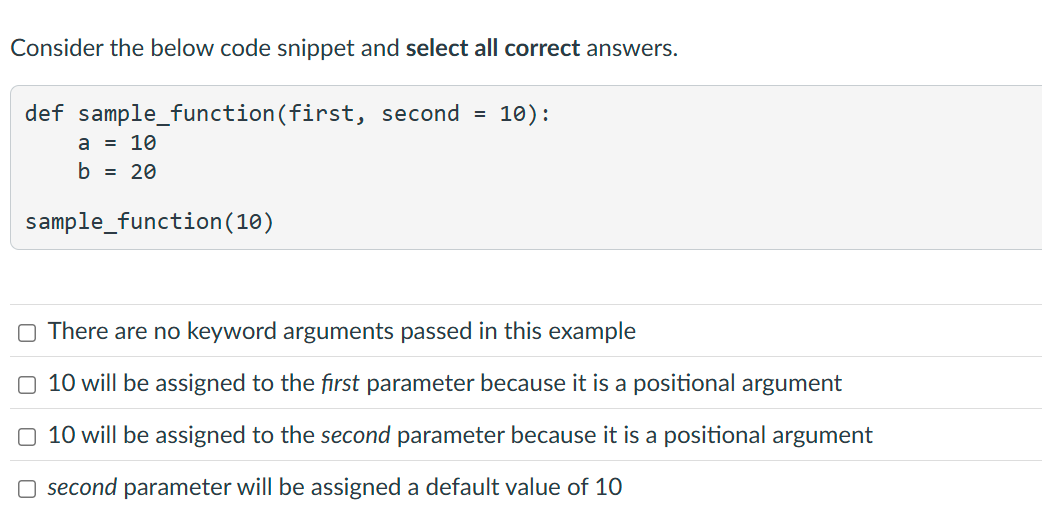1042x516 pixels.
Task: Click the bold "select all correct" text
Action: click(x=492, y=49)
